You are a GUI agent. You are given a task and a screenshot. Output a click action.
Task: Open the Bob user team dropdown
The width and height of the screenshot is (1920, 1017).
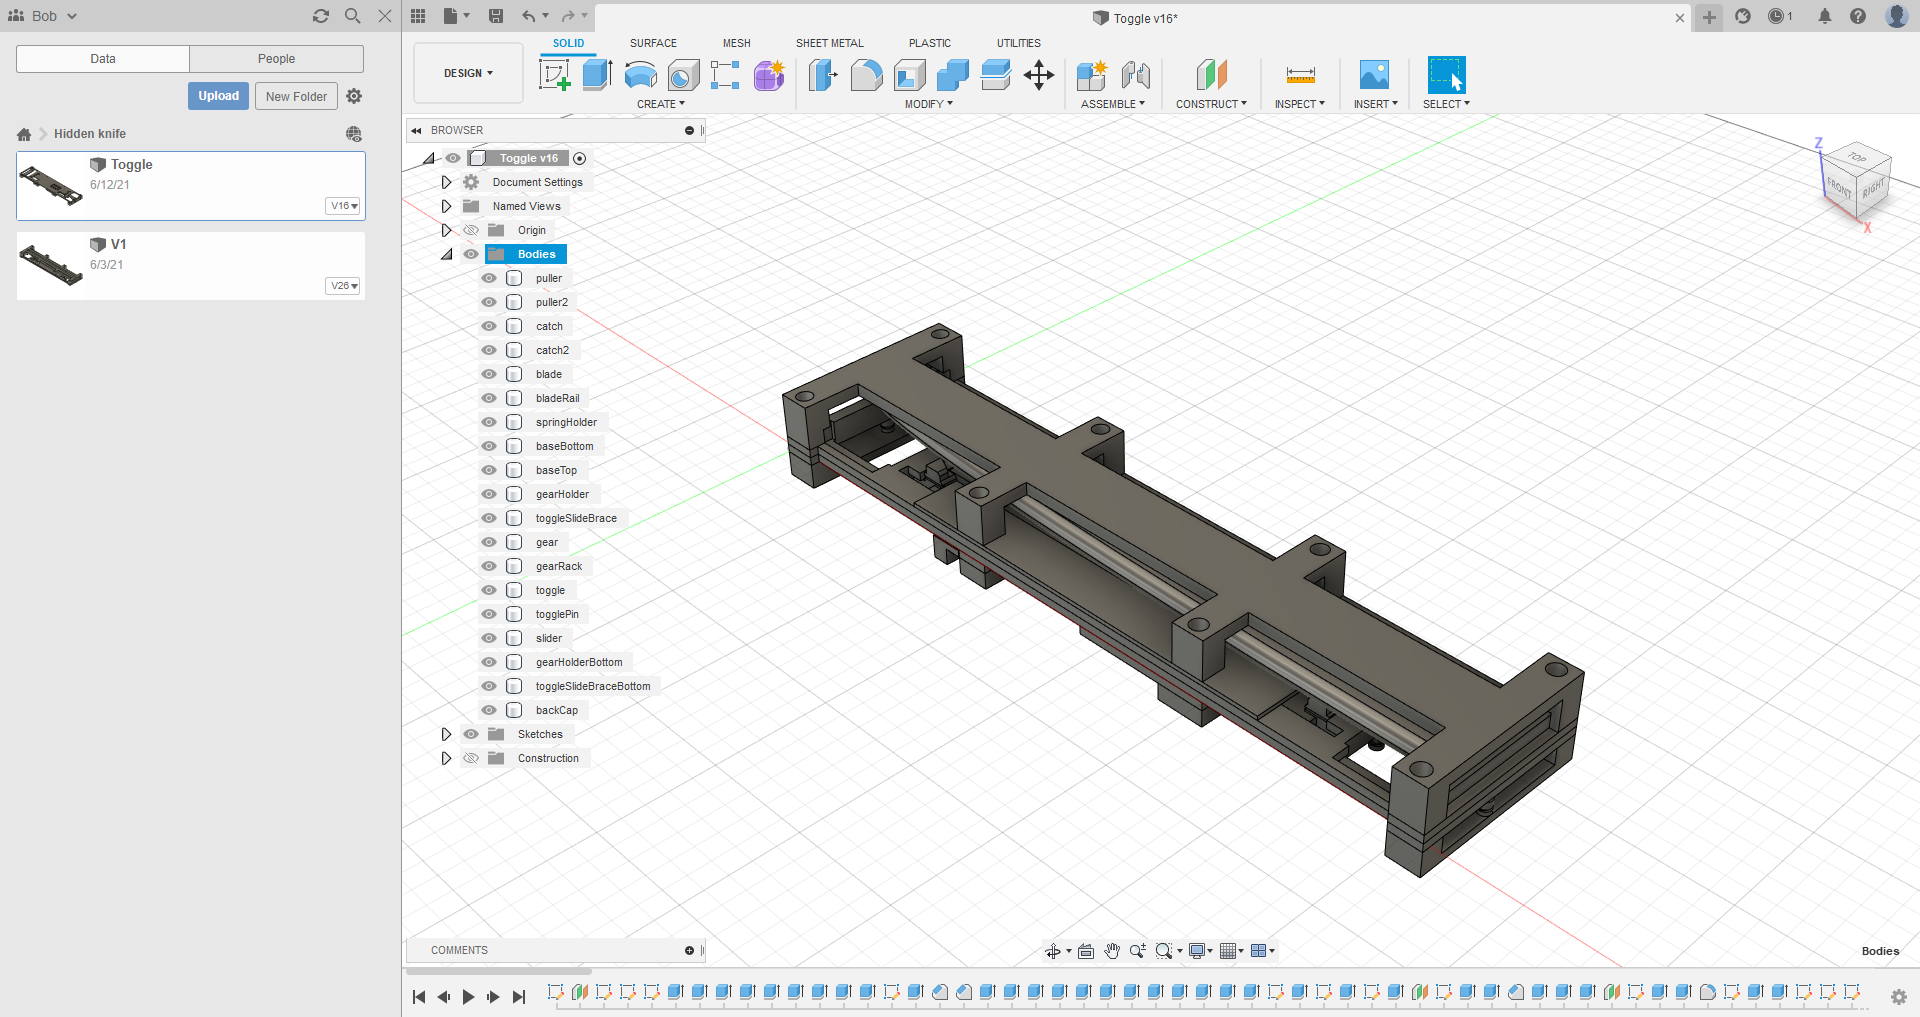43,16
